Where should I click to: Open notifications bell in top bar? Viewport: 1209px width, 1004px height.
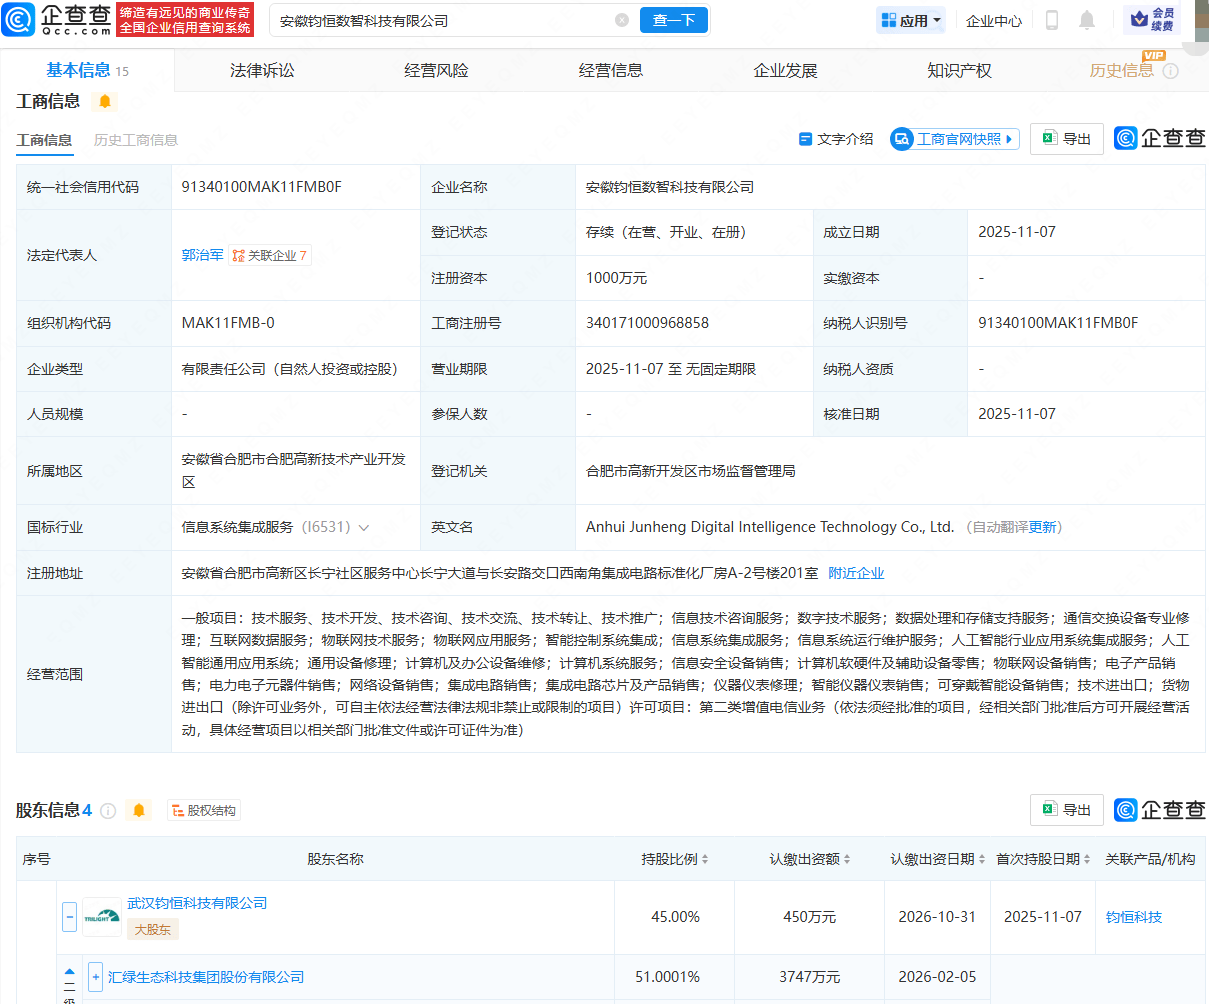pyautogui.click(x=1087, y=20)
